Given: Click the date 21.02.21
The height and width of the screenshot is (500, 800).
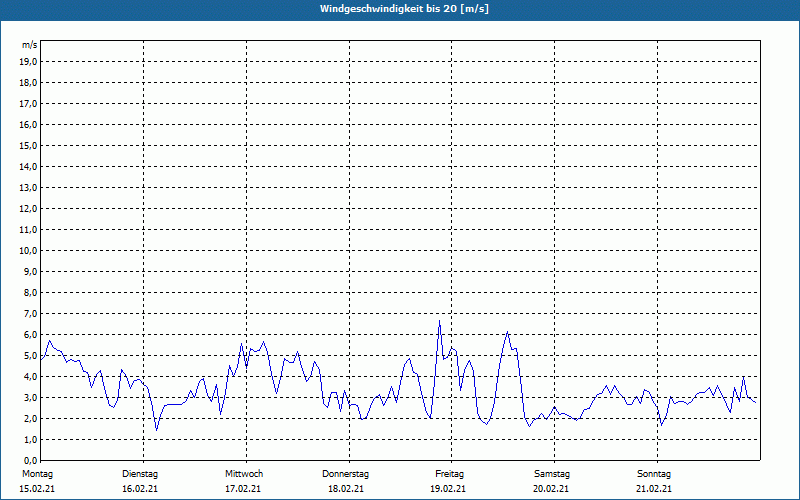Looking at the screenshot, I should [x=654, y=489].
